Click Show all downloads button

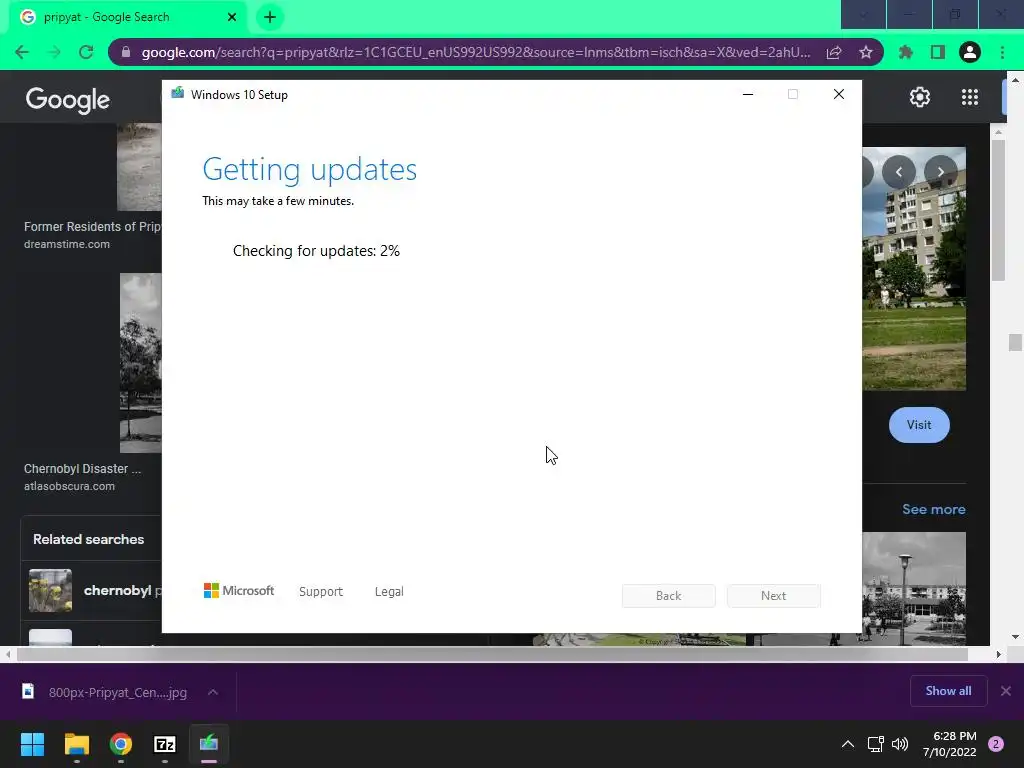click(x=948, y=691)
